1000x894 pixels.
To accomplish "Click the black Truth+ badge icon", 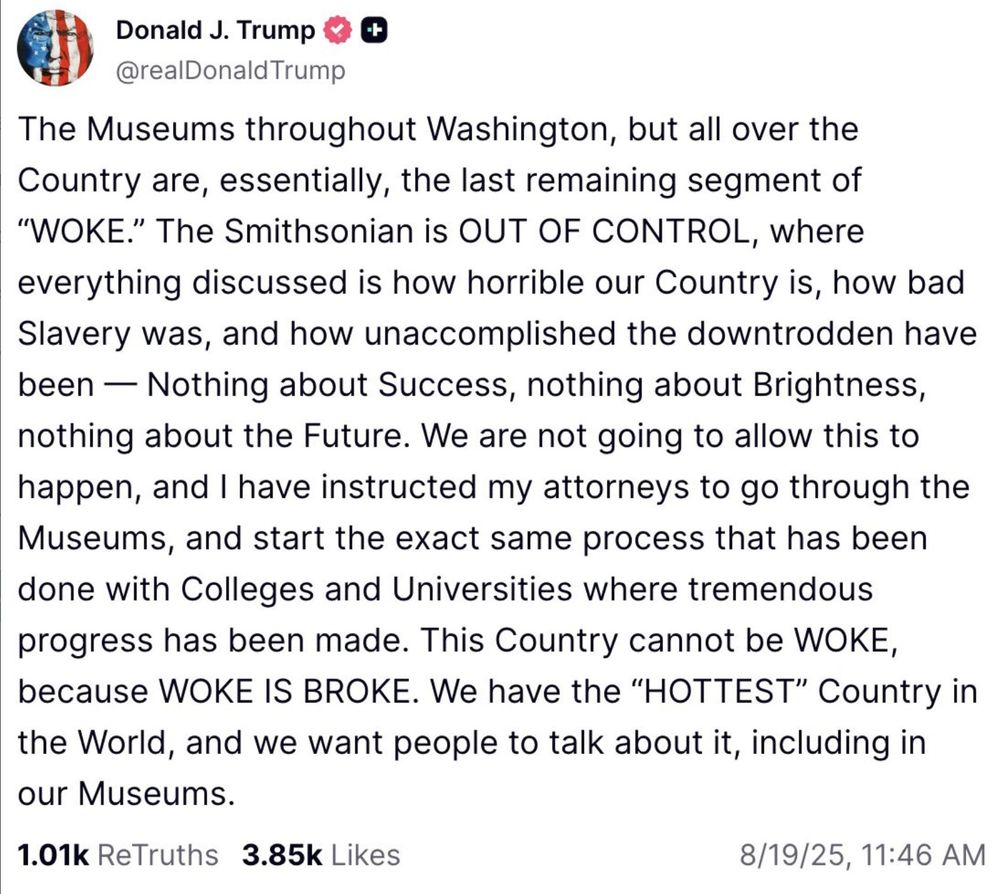I will (x=374, y=29).
